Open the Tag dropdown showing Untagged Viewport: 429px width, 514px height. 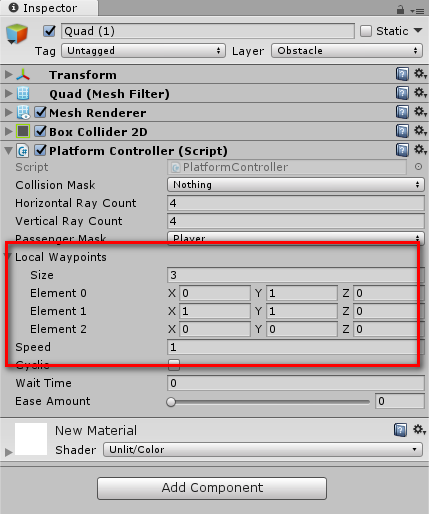144,51
